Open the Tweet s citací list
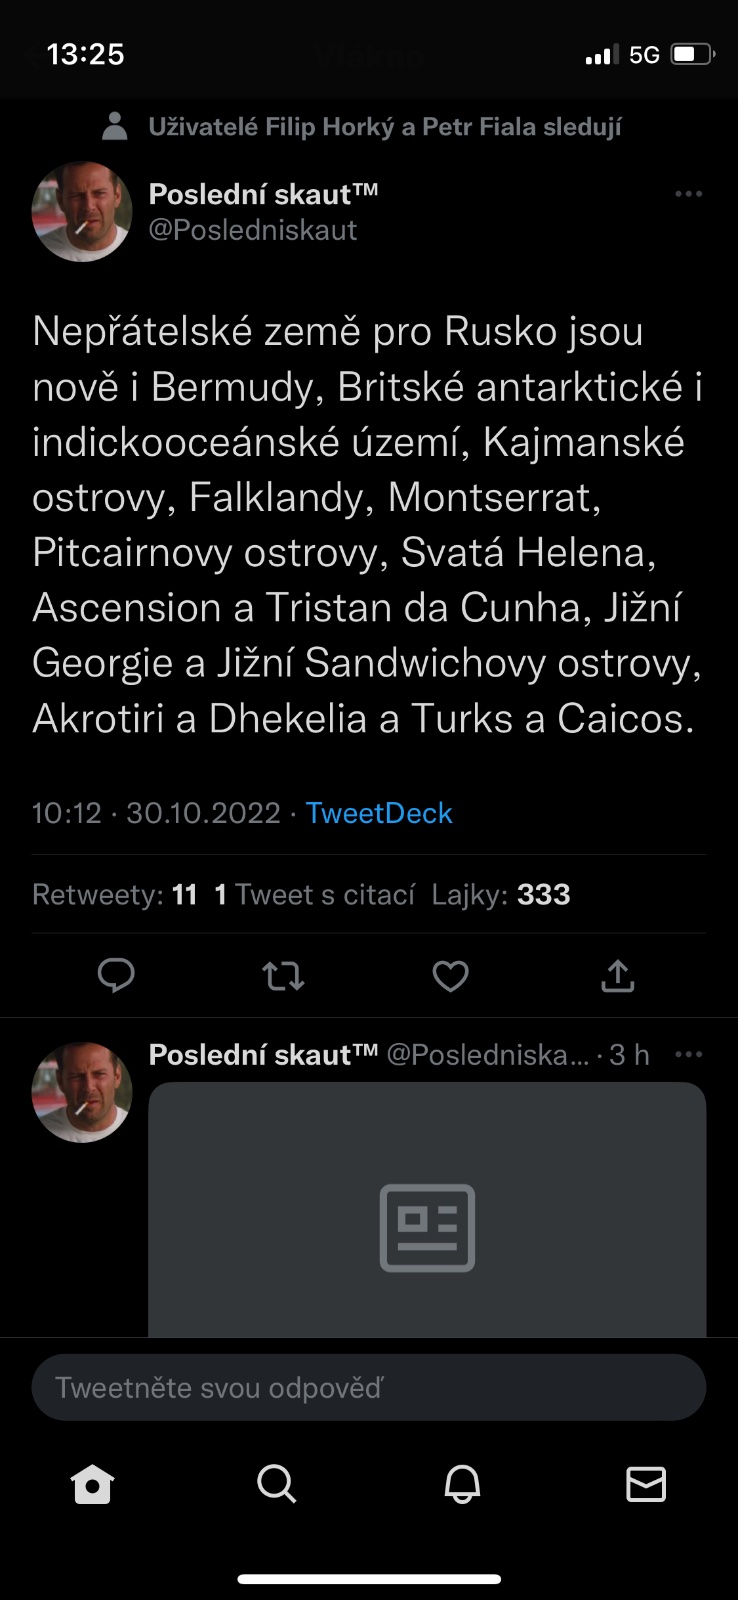The width and height of the screenshot is (738, 1600). point(315,894)
